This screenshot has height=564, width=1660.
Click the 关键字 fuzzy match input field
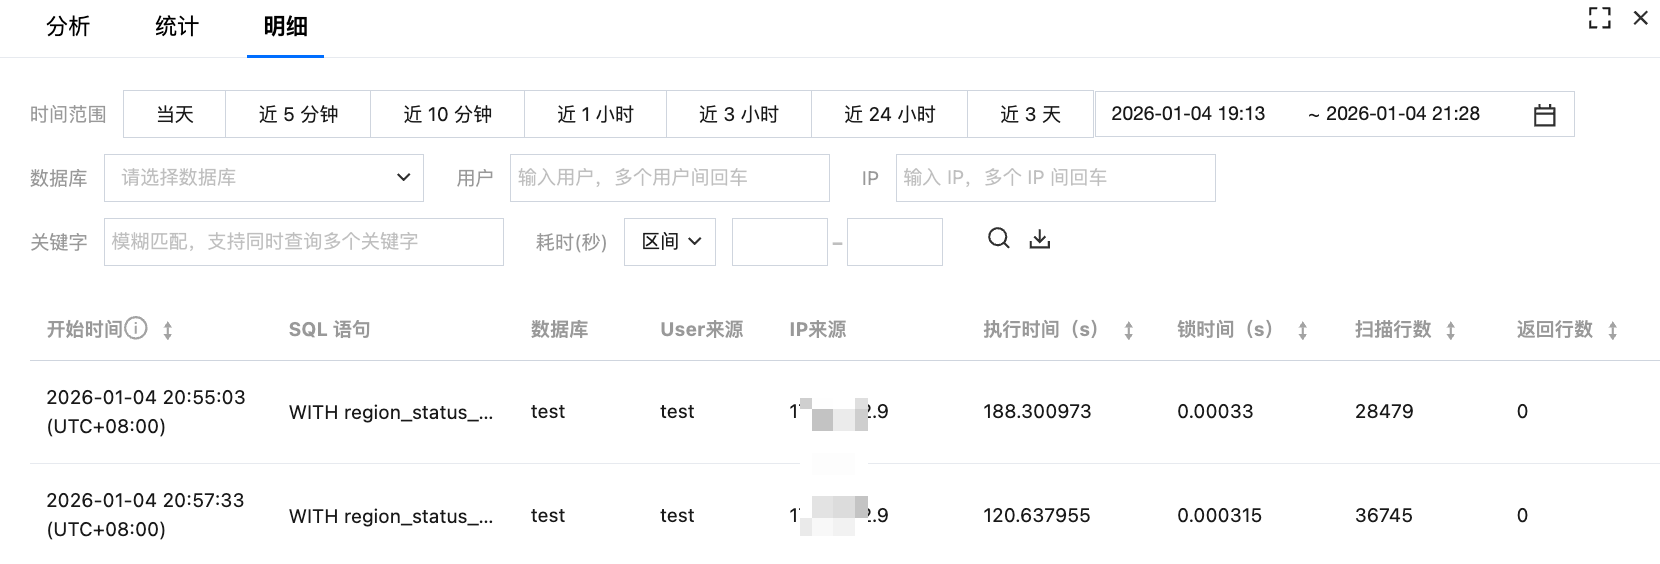click(304, 242)
